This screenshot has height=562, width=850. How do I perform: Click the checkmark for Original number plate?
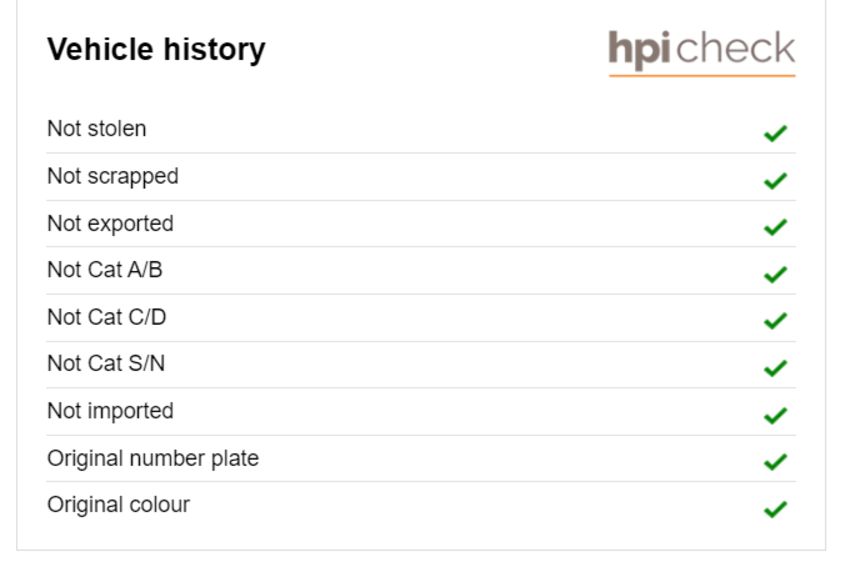pos(775,462)
